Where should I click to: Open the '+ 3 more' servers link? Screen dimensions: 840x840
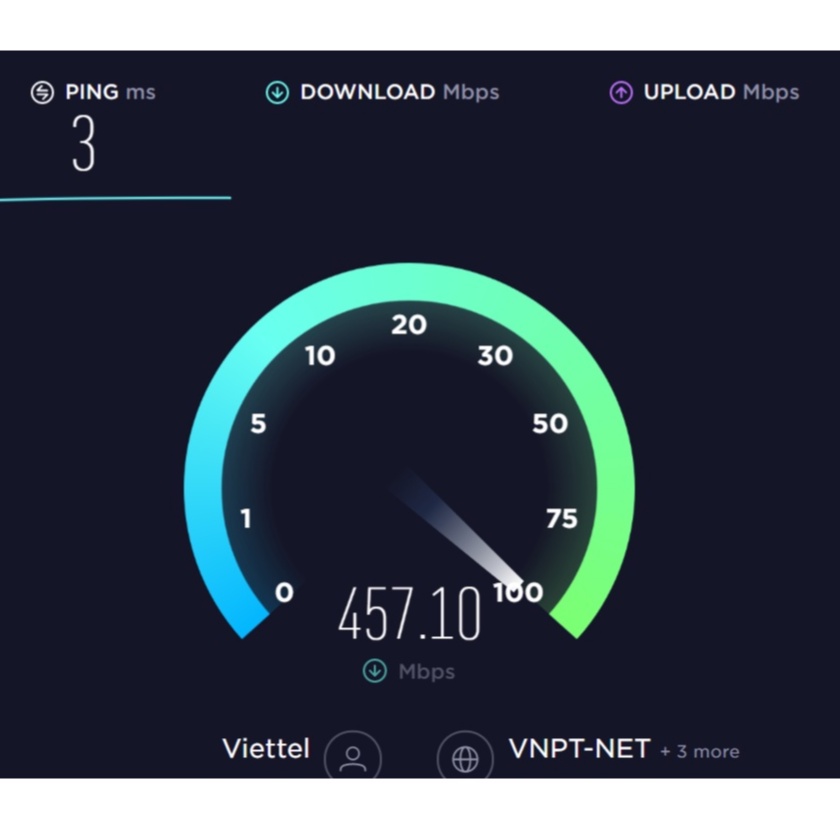700,752
